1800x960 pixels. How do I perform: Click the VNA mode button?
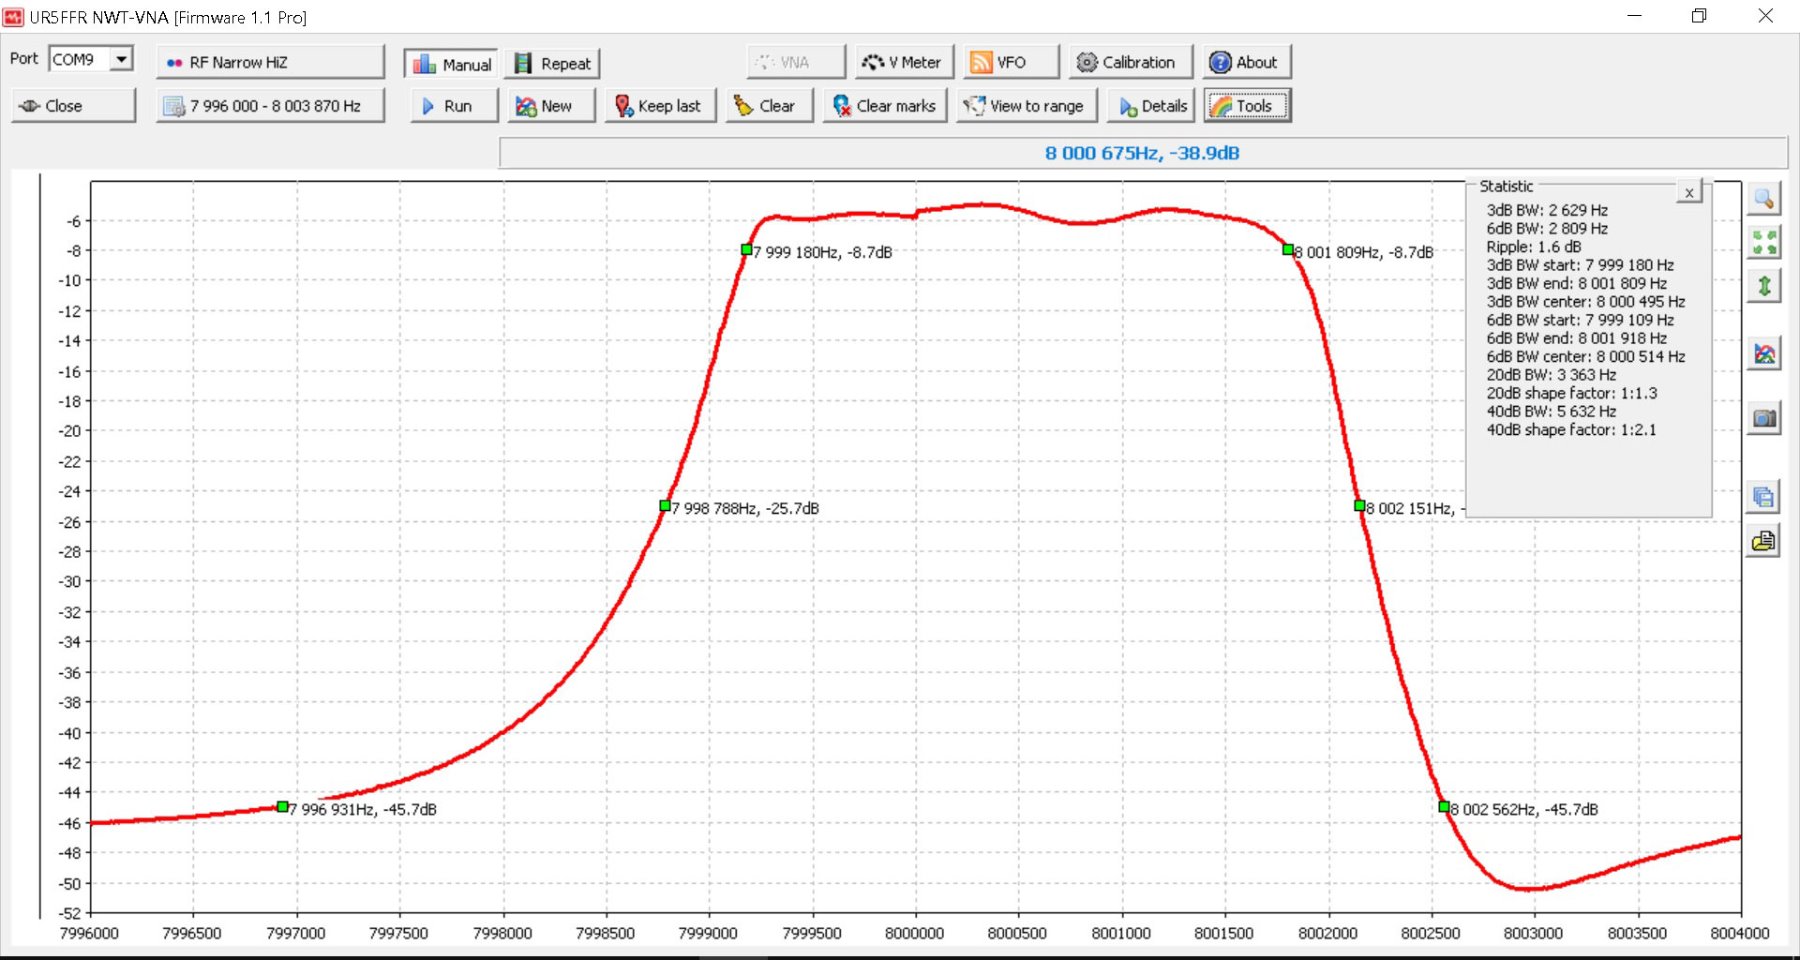point(796,62)
